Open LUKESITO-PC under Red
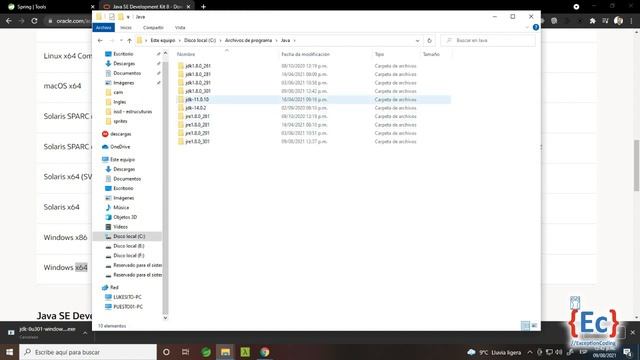640x360 pixels. point(127,297)
